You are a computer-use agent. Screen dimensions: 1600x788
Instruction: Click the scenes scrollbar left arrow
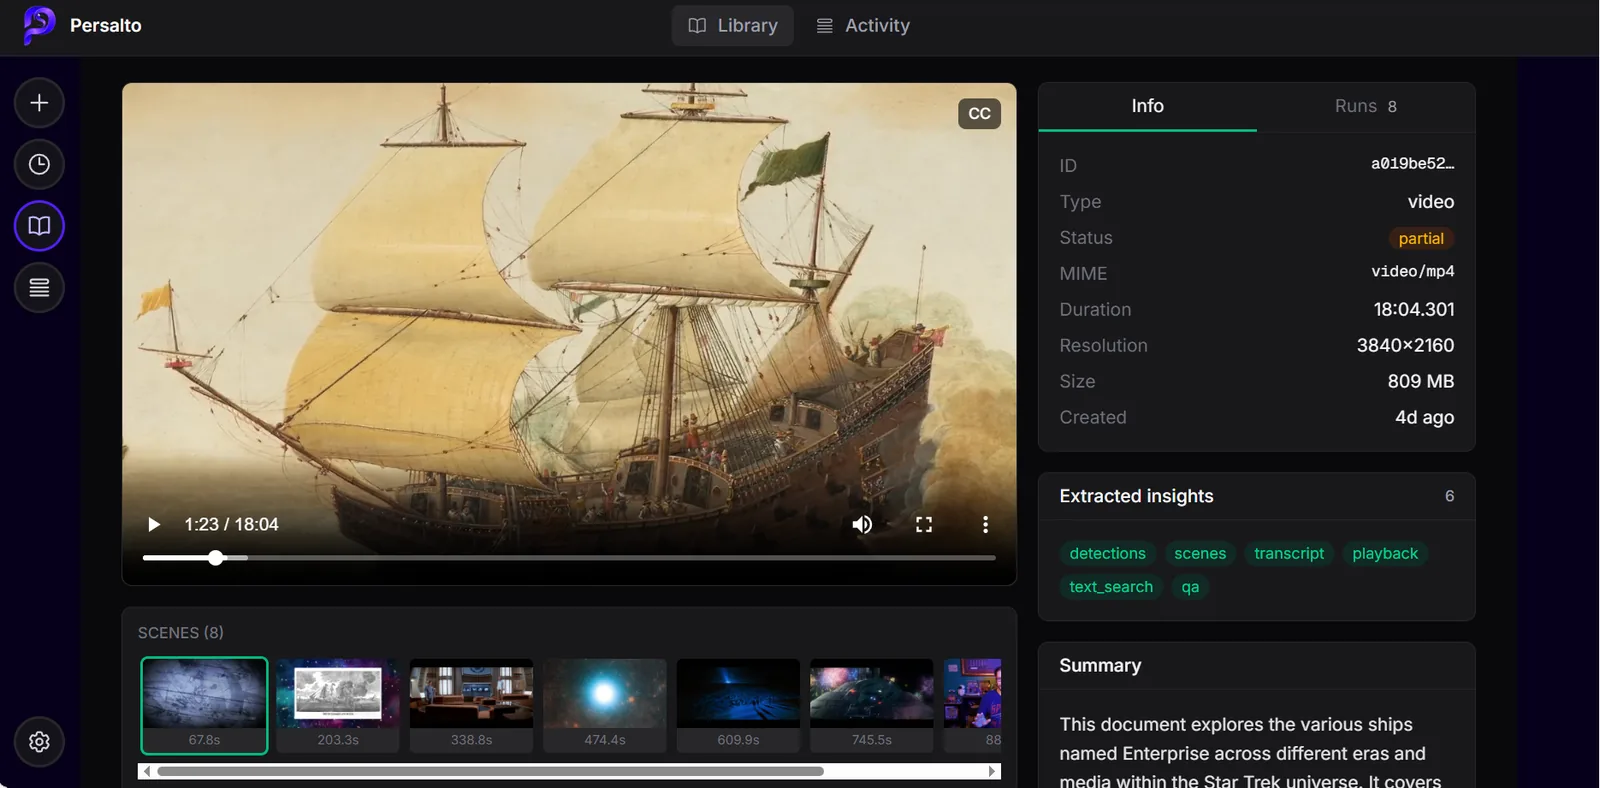(x=147, y=771)
